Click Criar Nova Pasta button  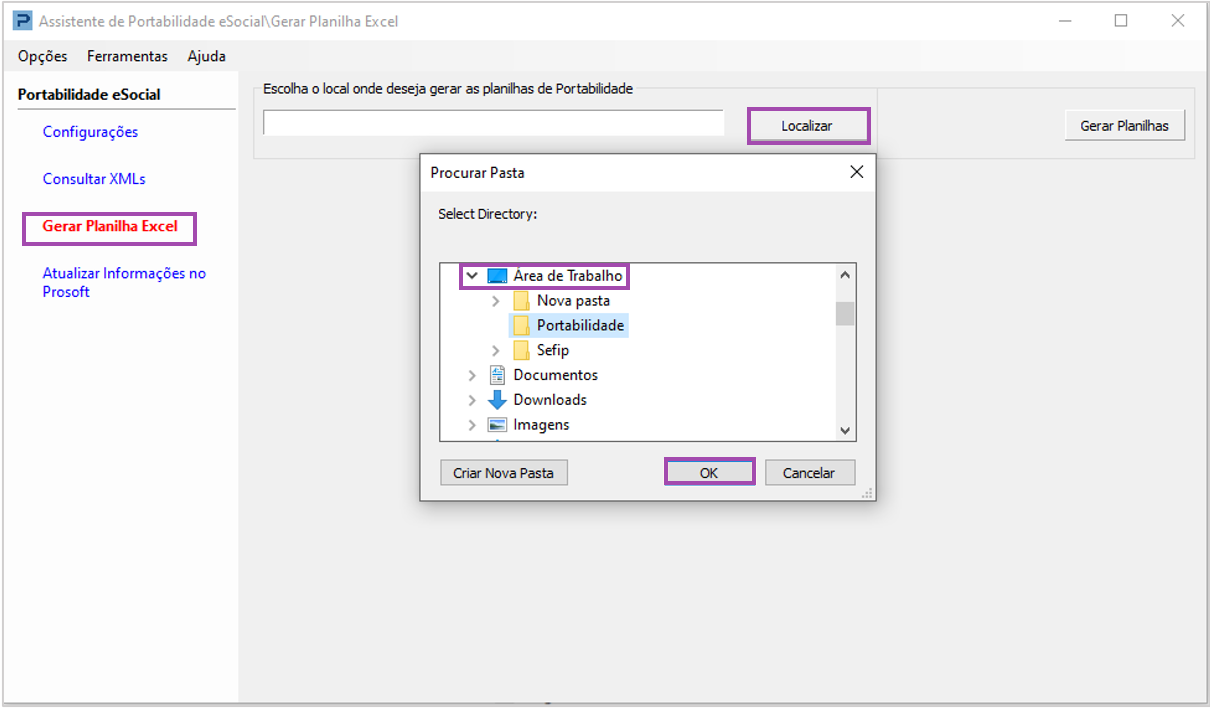pos(504,473)
